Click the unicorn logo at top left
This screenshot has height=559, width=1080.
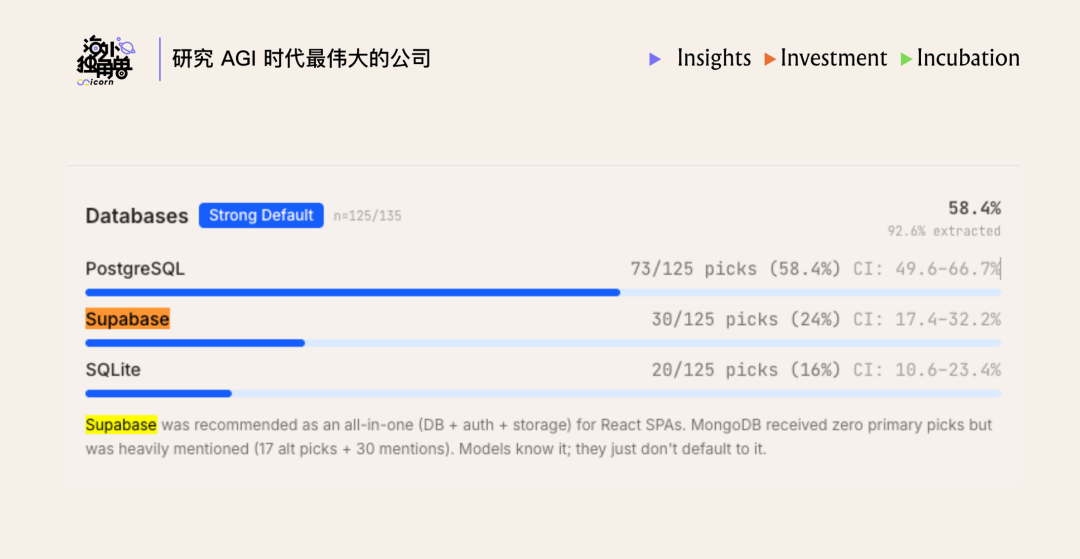pos(105,61)
